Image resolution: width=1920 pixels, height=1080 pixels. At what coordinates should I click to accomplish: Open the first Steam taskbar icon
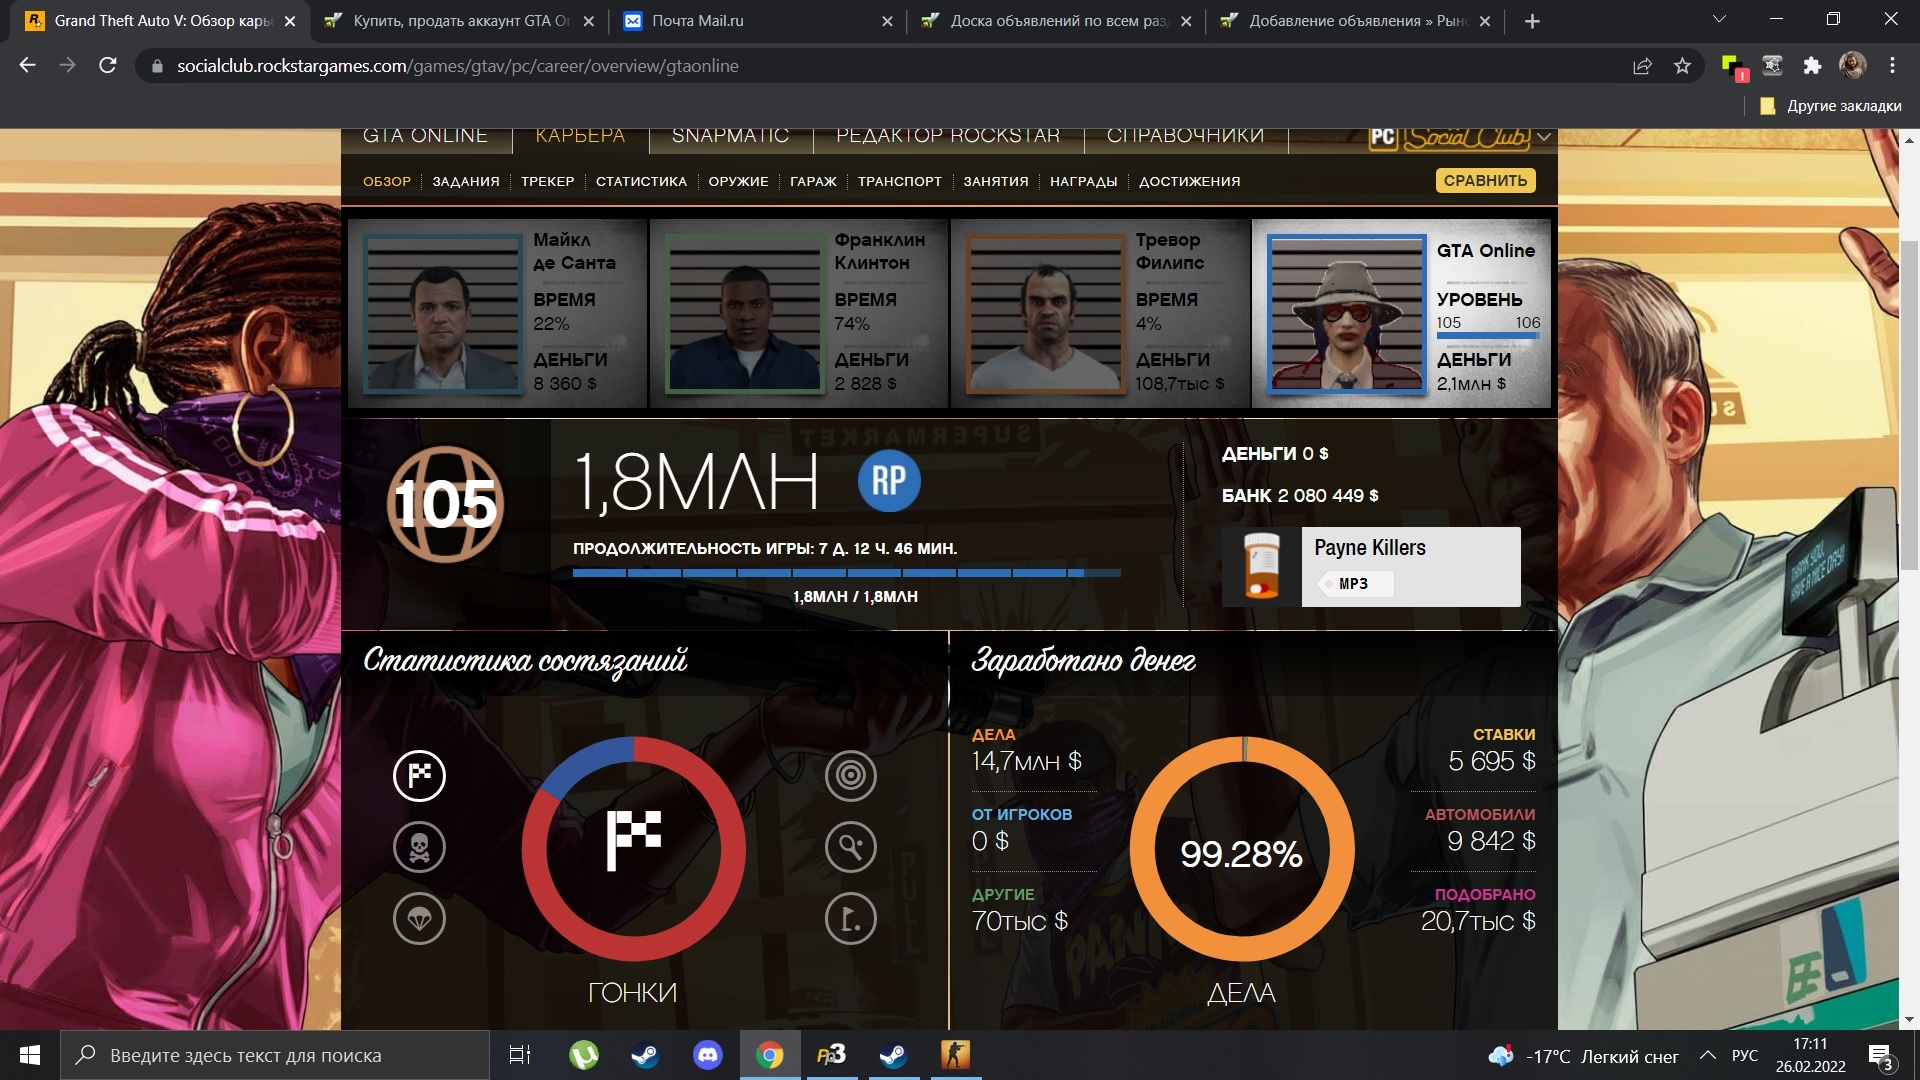(x=645, y=1055)
